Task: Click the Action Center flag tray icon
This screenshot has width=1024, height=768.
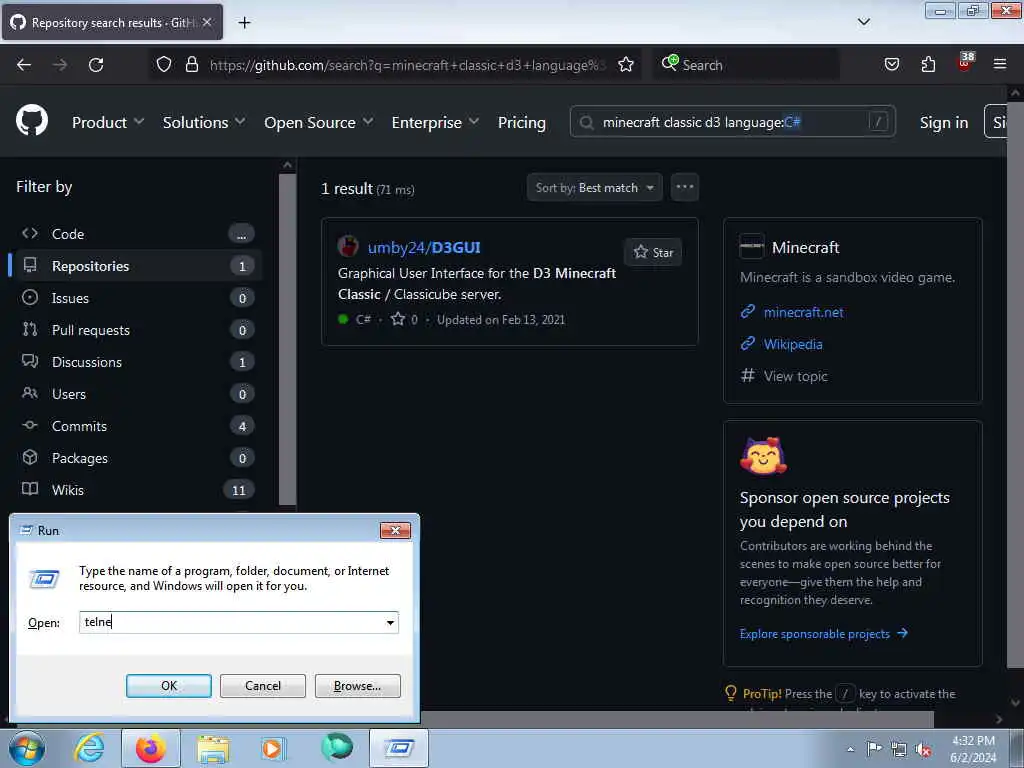Action: click(x=874, y=749)
